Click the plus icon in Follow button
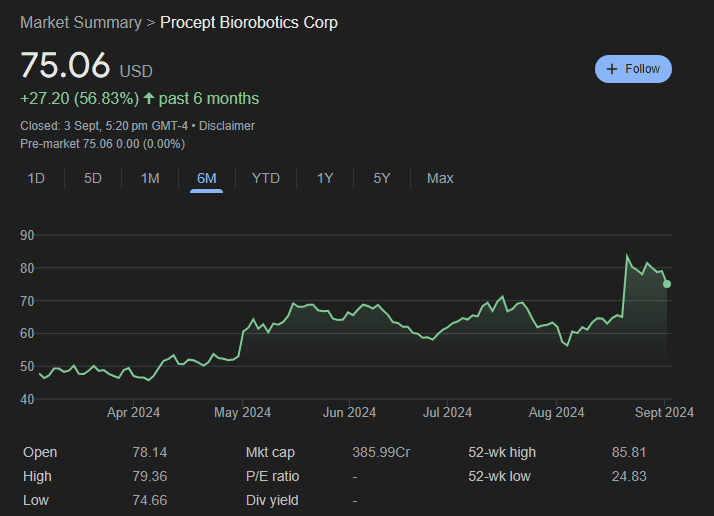 [612, 69]
